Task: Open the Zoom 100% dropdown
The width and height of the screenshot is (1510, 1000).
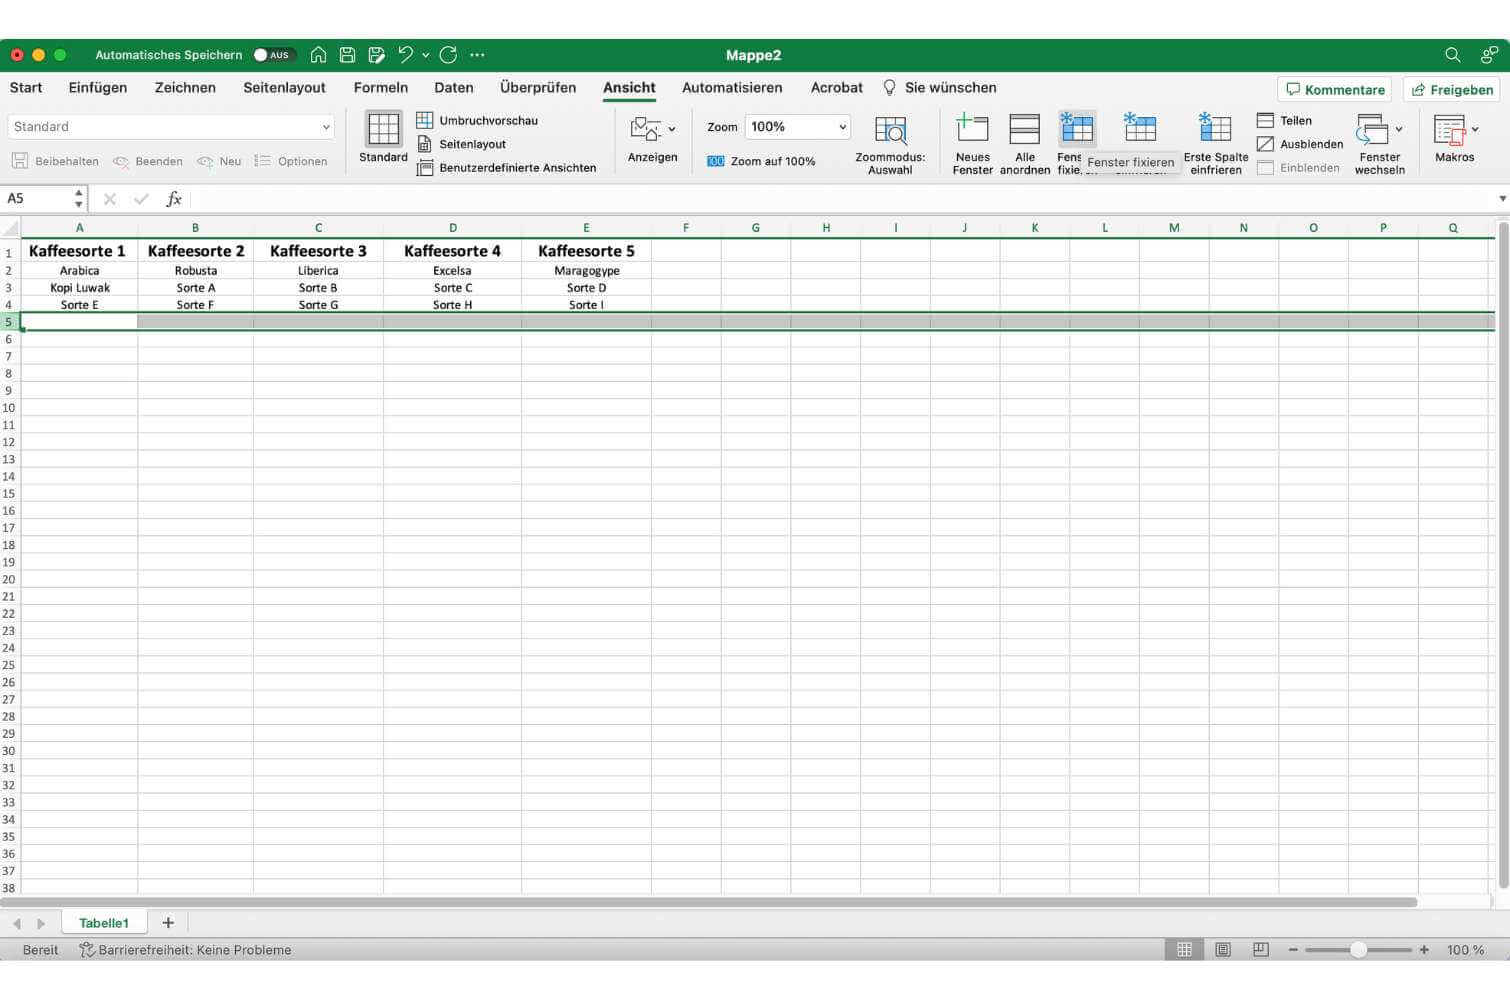Action: tap(842, 127)
